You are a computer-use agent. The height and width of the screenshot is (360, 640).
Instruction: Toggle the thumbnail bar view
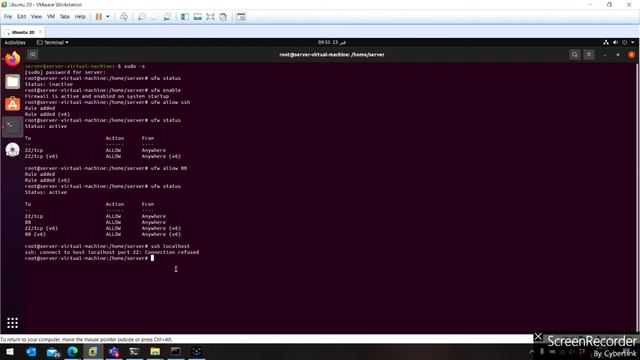[x=198, y=17]
